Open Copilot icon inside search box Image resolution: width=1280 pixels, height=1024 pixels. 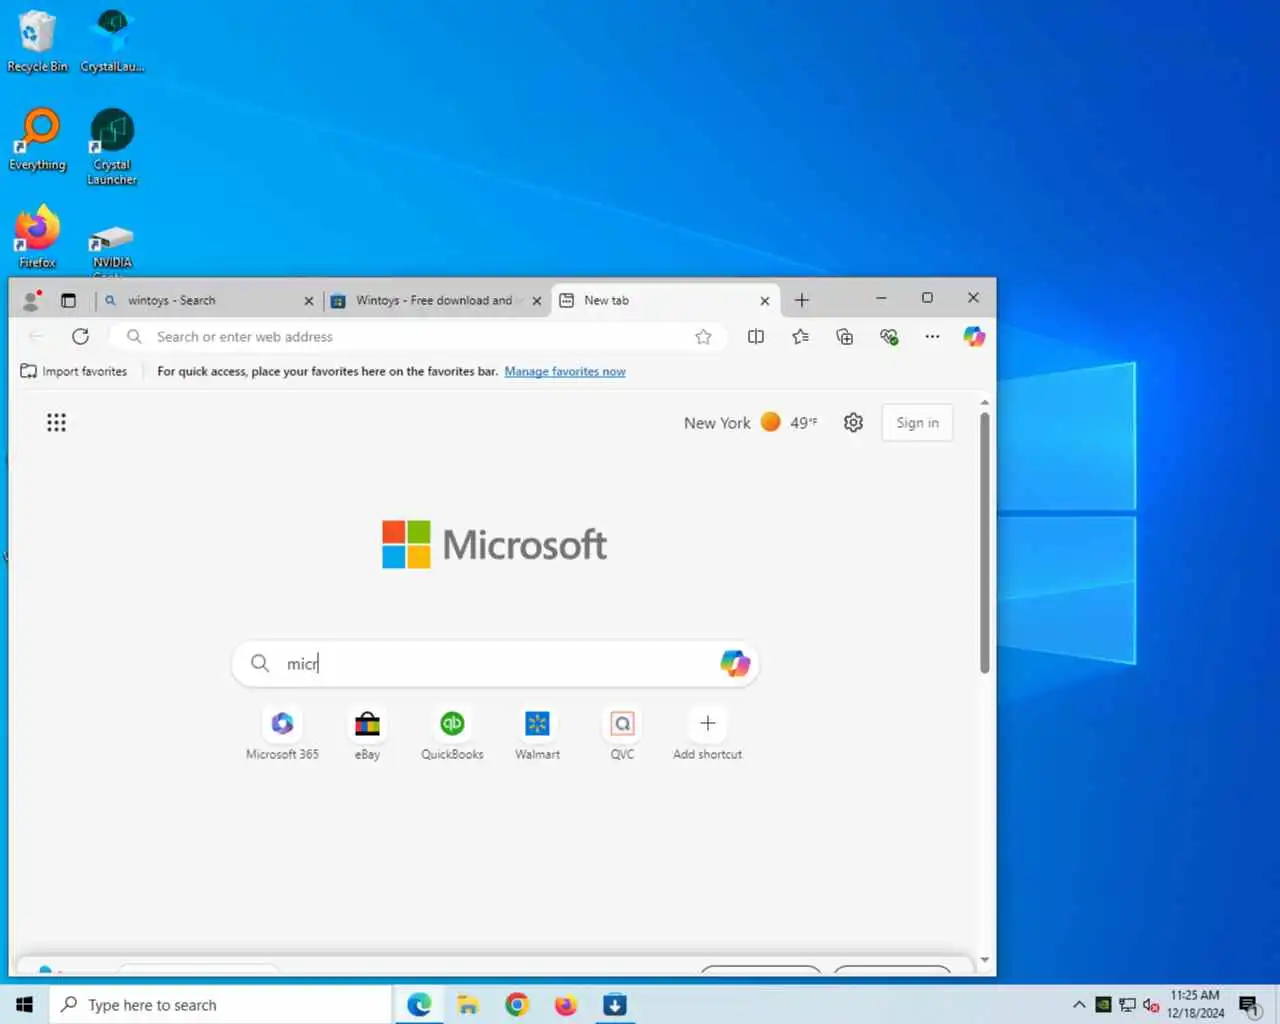735,663
